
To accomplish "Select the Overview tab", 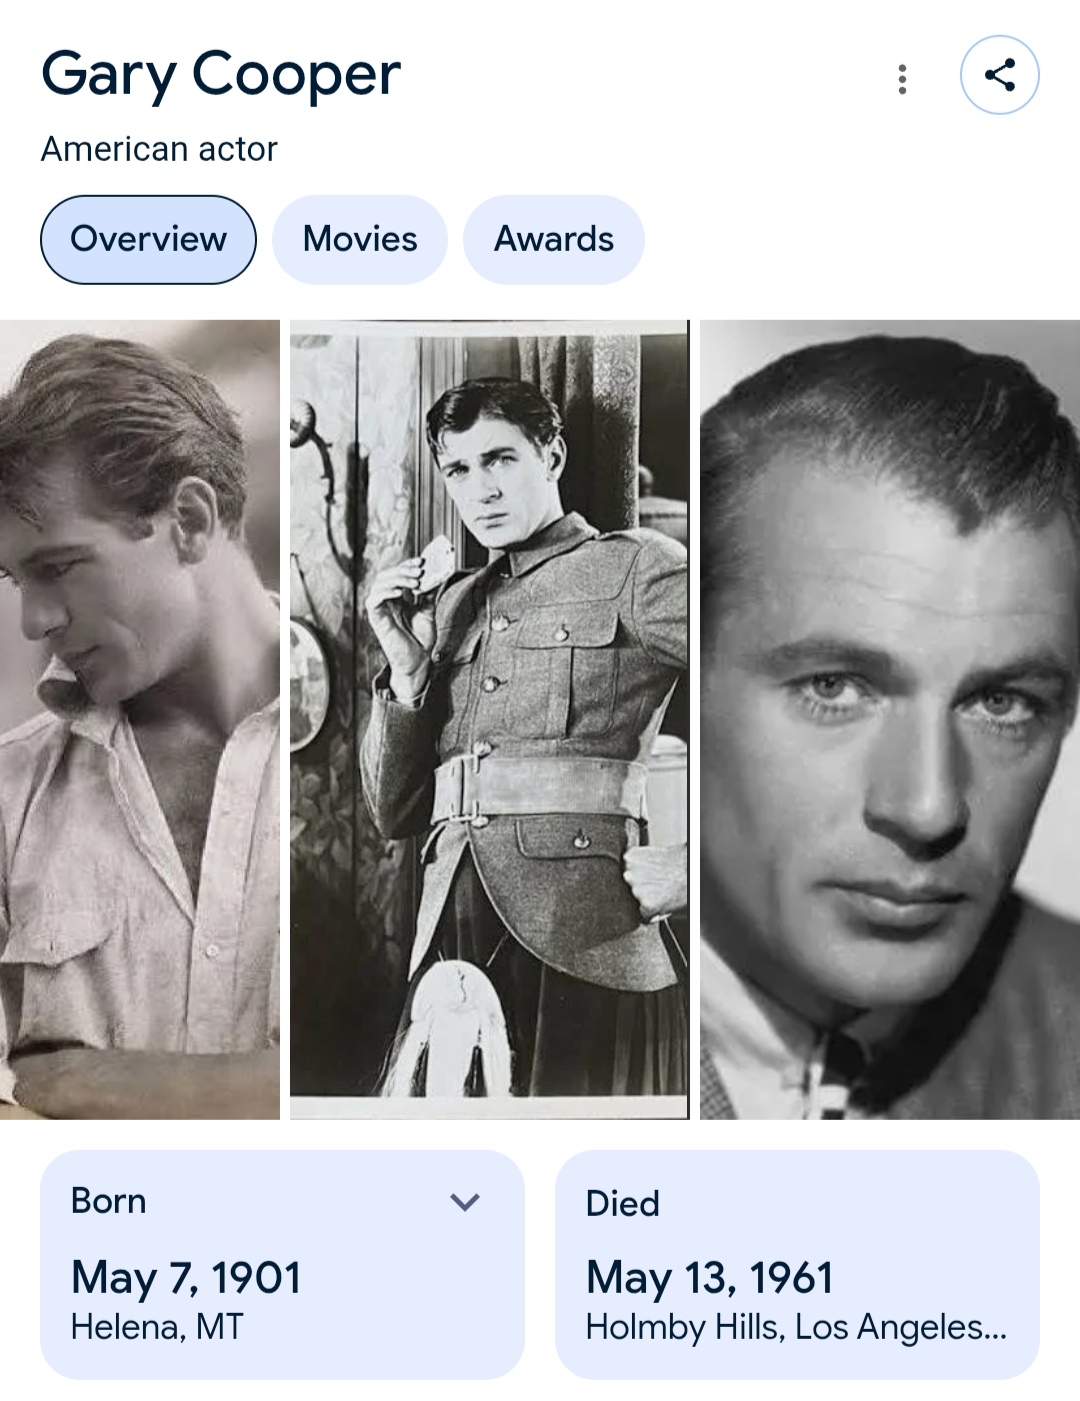I will coord(148,240).
